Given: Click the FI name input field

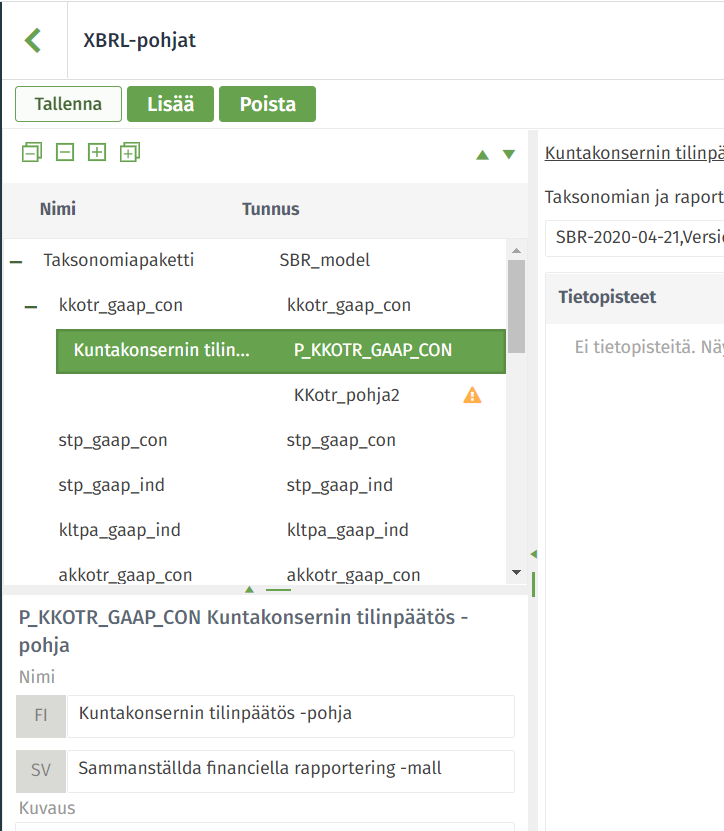Looking at the screenshot, I should tap(291, 716).
